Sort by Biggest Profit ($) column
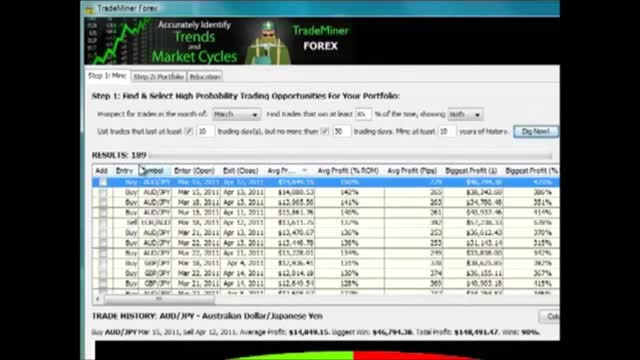 pyautogui.click(x=471, y=171)
